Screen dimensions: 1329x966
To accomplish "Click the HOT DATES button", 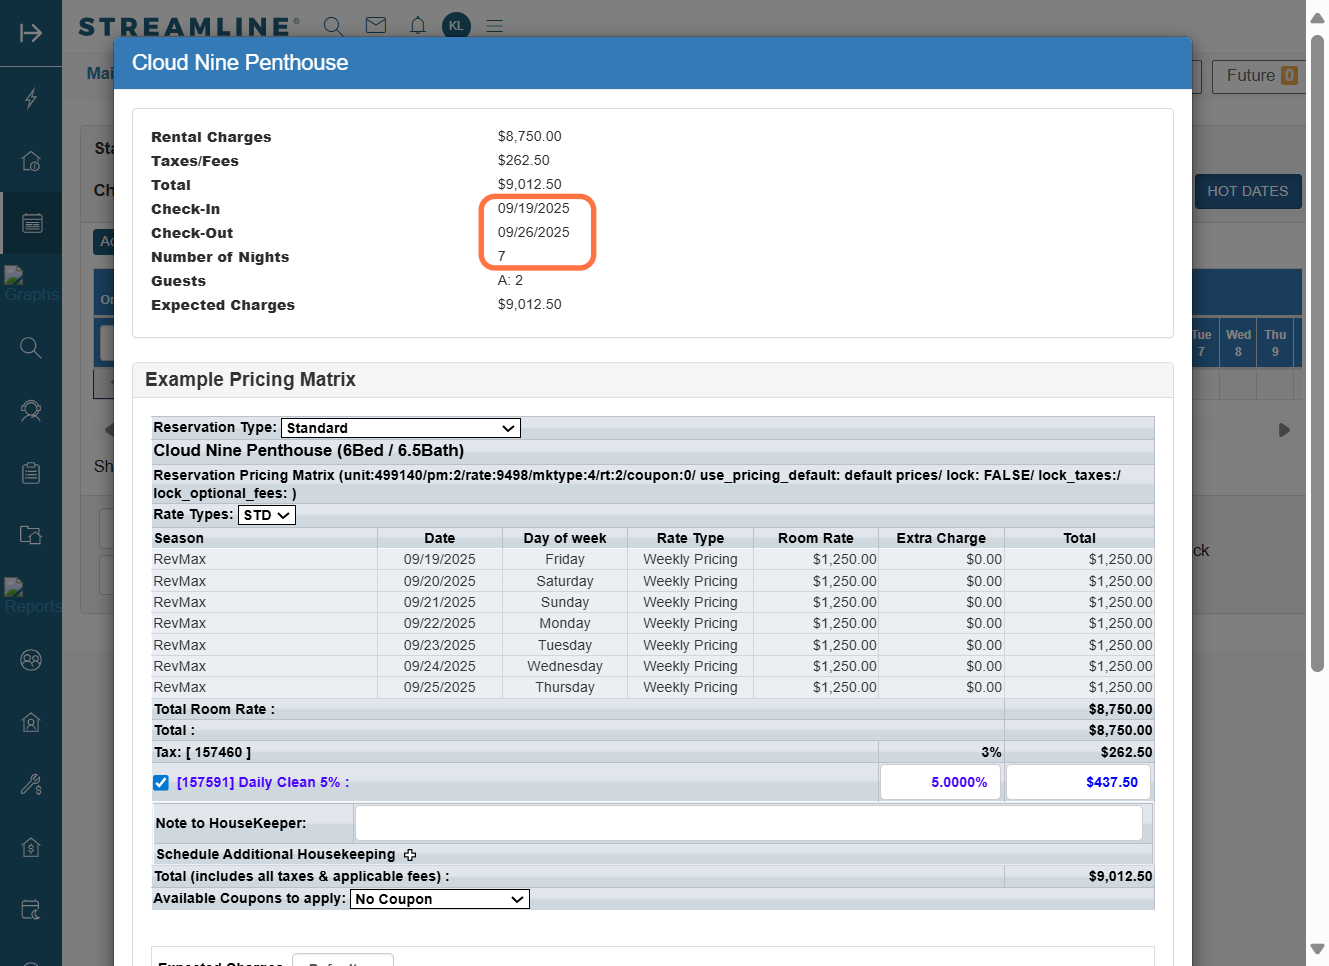I will coord(1248,191).
